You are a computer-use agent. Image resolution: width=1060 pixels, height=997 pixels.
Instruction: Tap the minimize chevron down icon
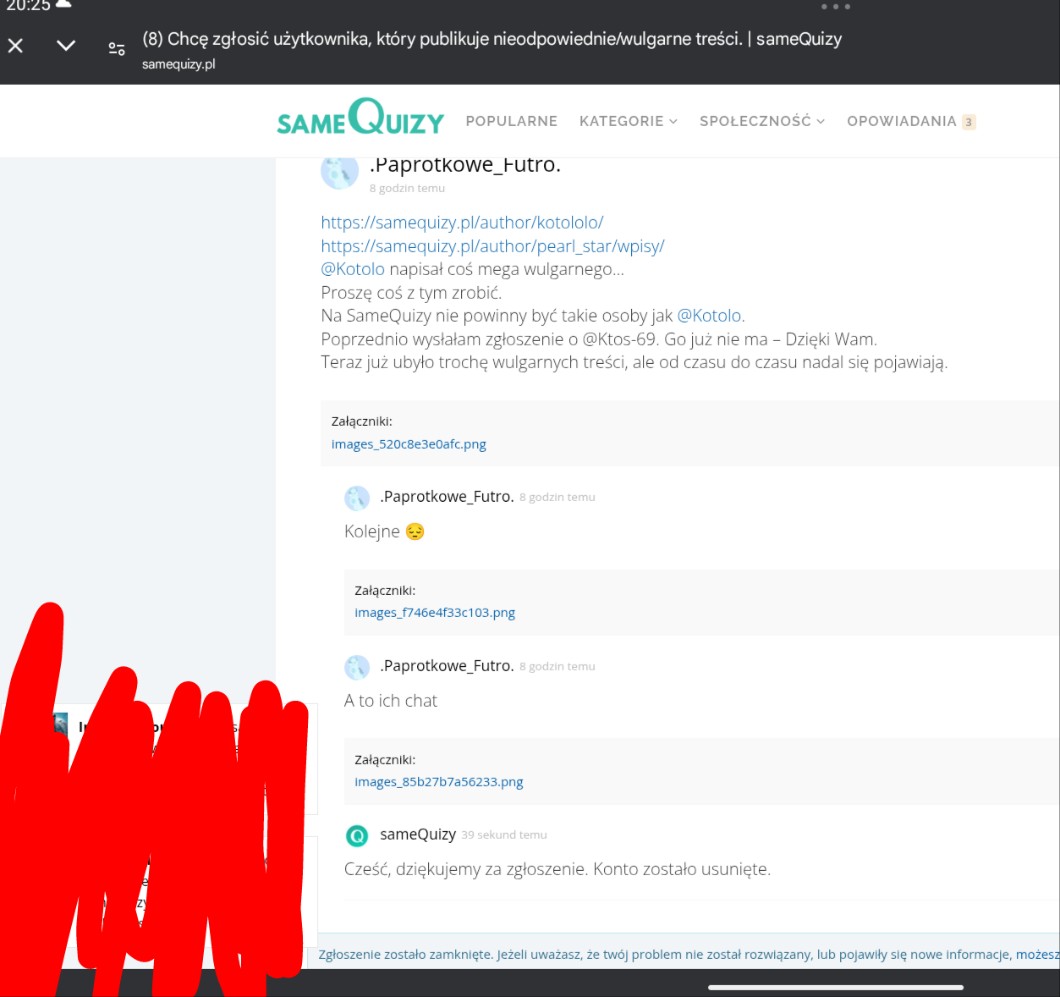pos(66,46)
